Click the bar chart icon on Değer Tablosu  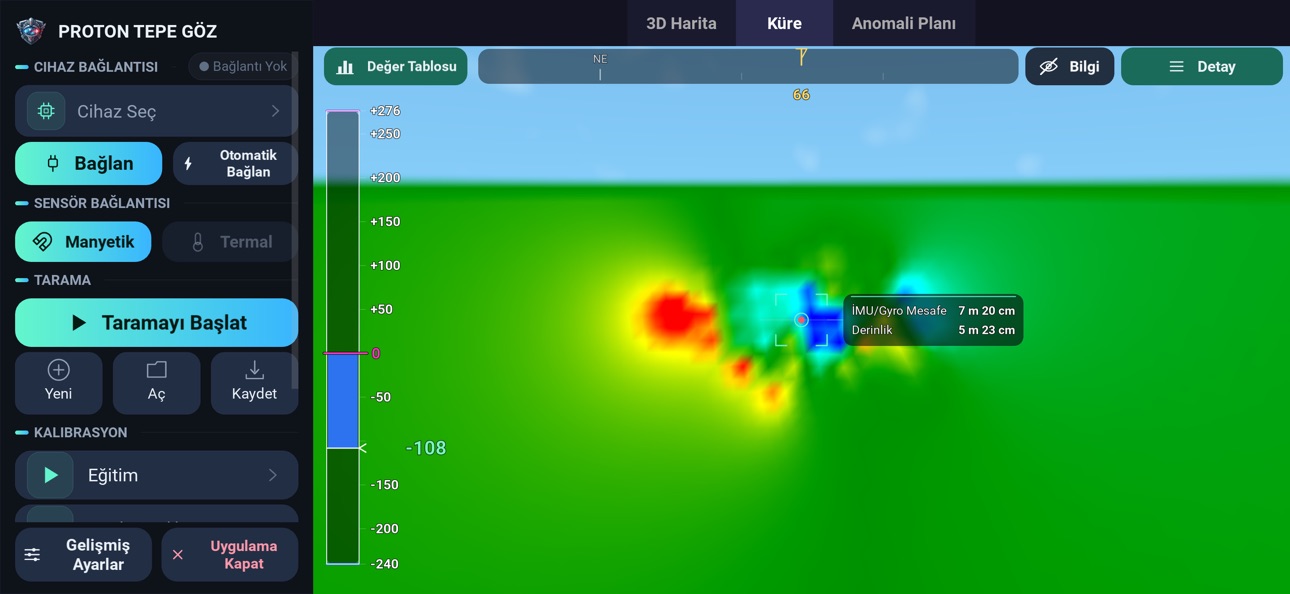345,67
